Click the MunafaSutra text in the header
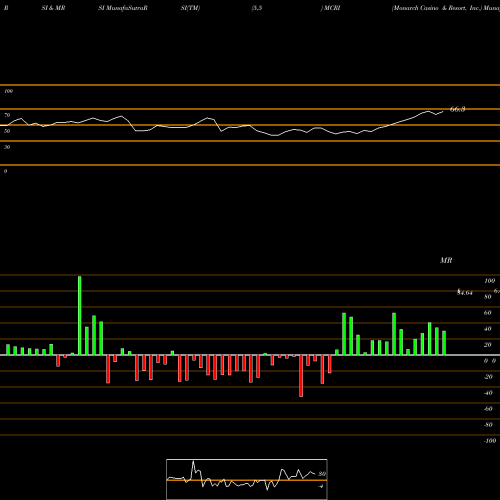The height and width of the screenshot is (500, 500). [x=126, y=8]
